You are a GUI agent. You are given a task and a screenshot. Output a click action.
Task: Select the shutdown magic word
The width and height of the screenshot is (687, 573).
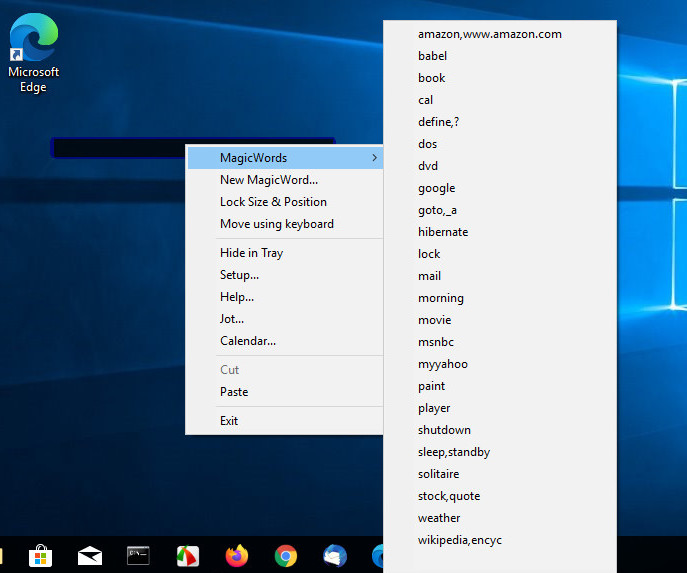(500, 430)
